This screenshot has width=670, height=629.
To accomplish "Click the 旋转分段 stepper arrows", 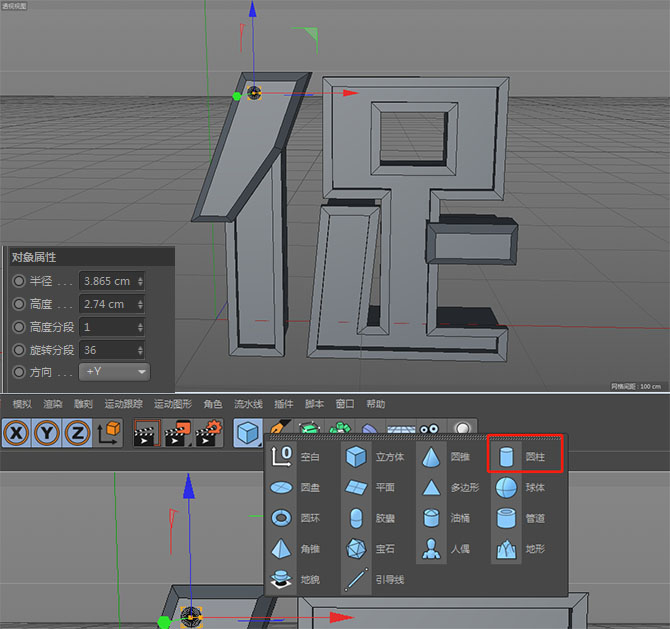I will 140,350.
